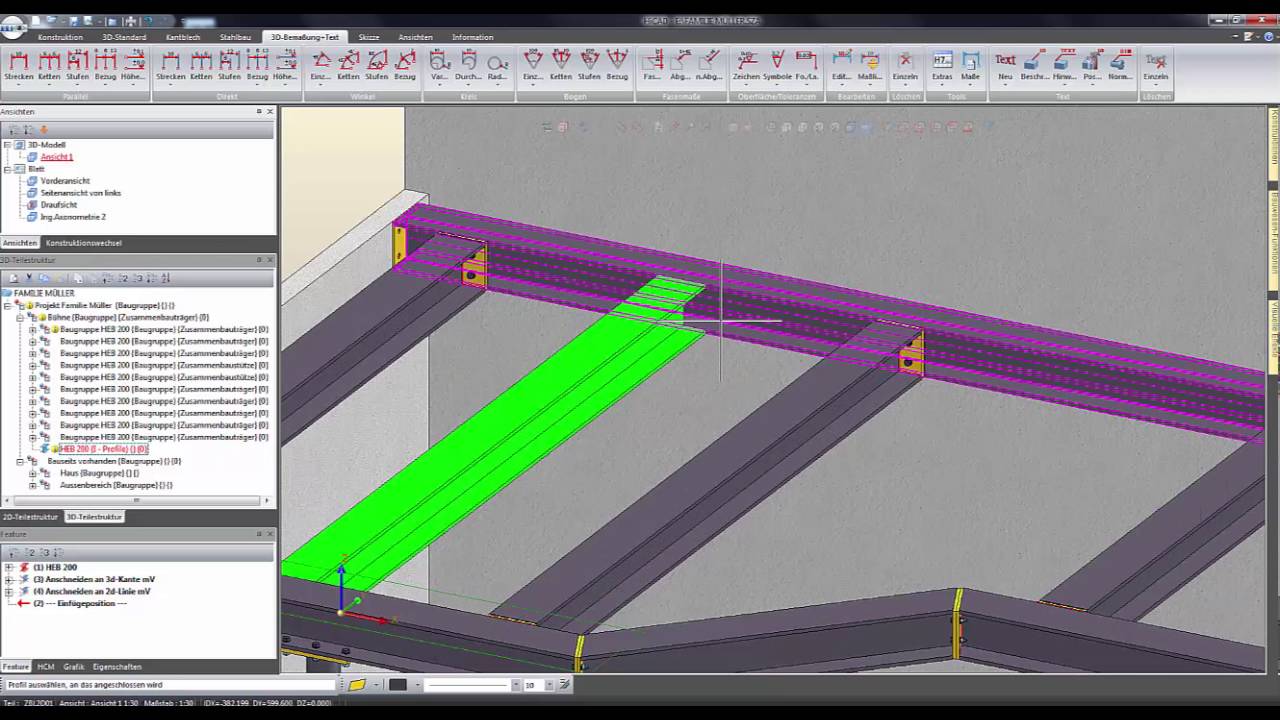Open the Kantblech ribbon tab
This screenshot has height=720, width=1280.
point(183,37)
